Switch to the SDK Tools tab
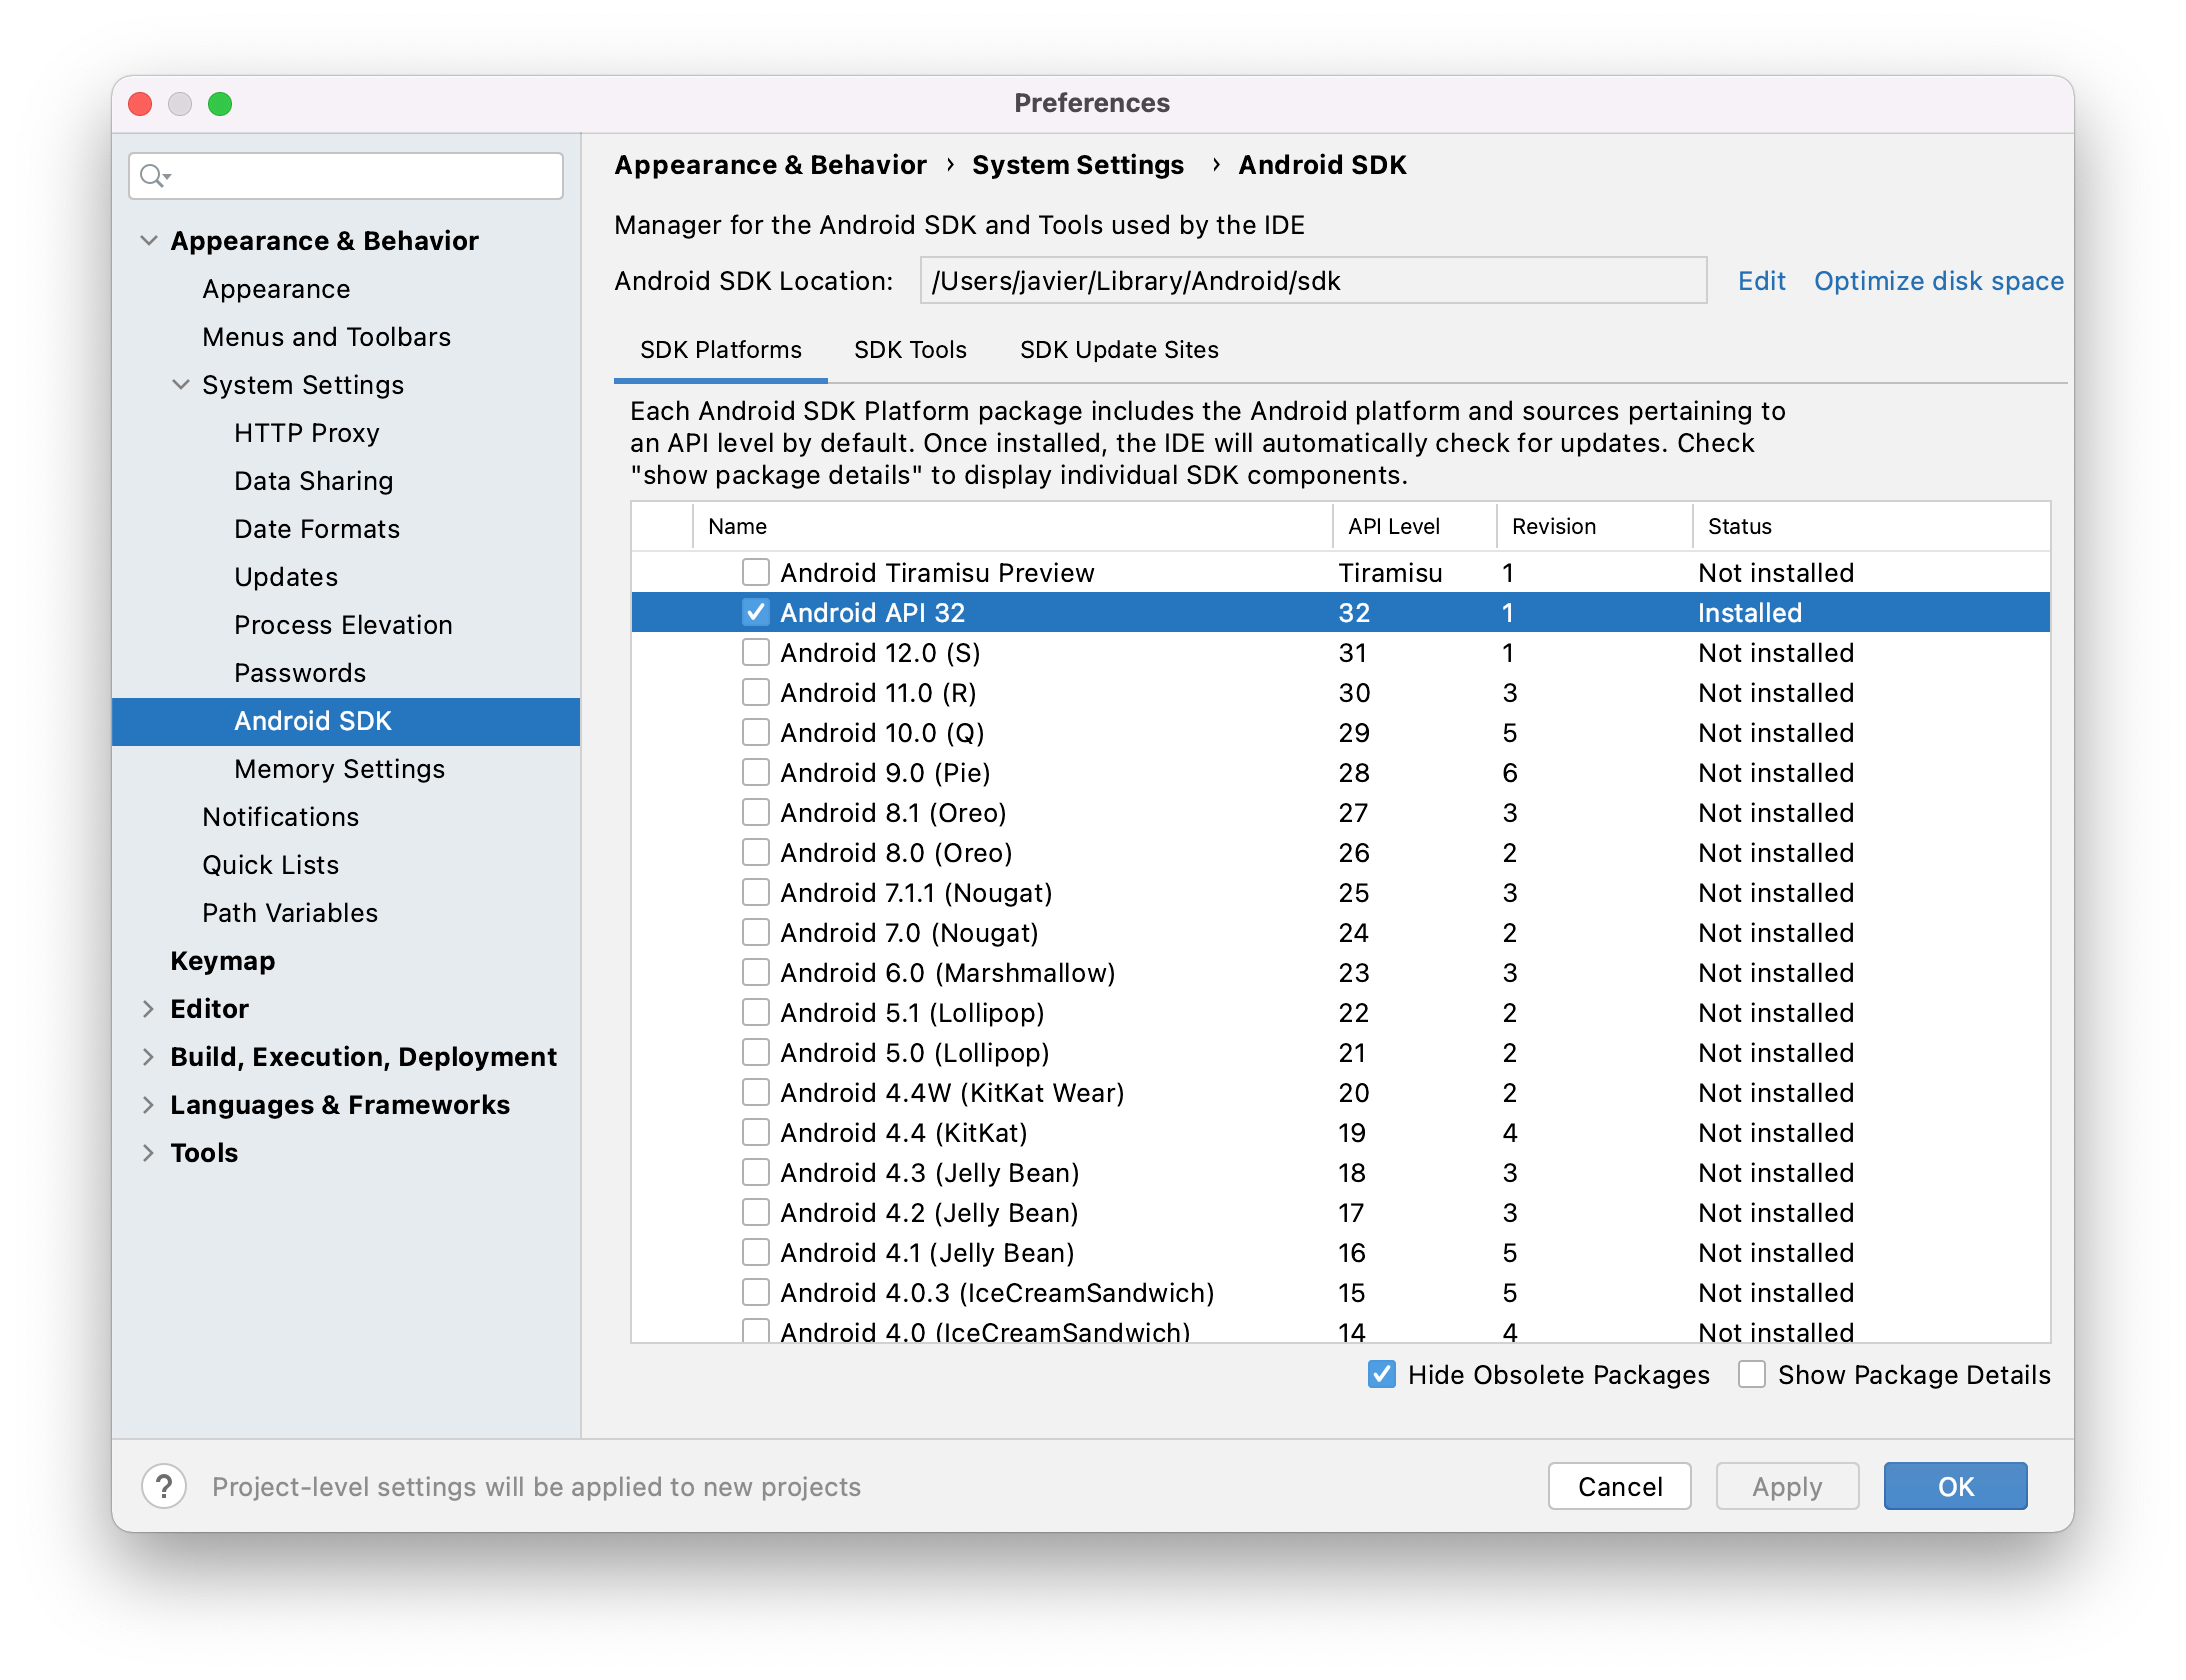Image resolution: width=2186 pixels, height=1680 pixels. tap(910, 350)
